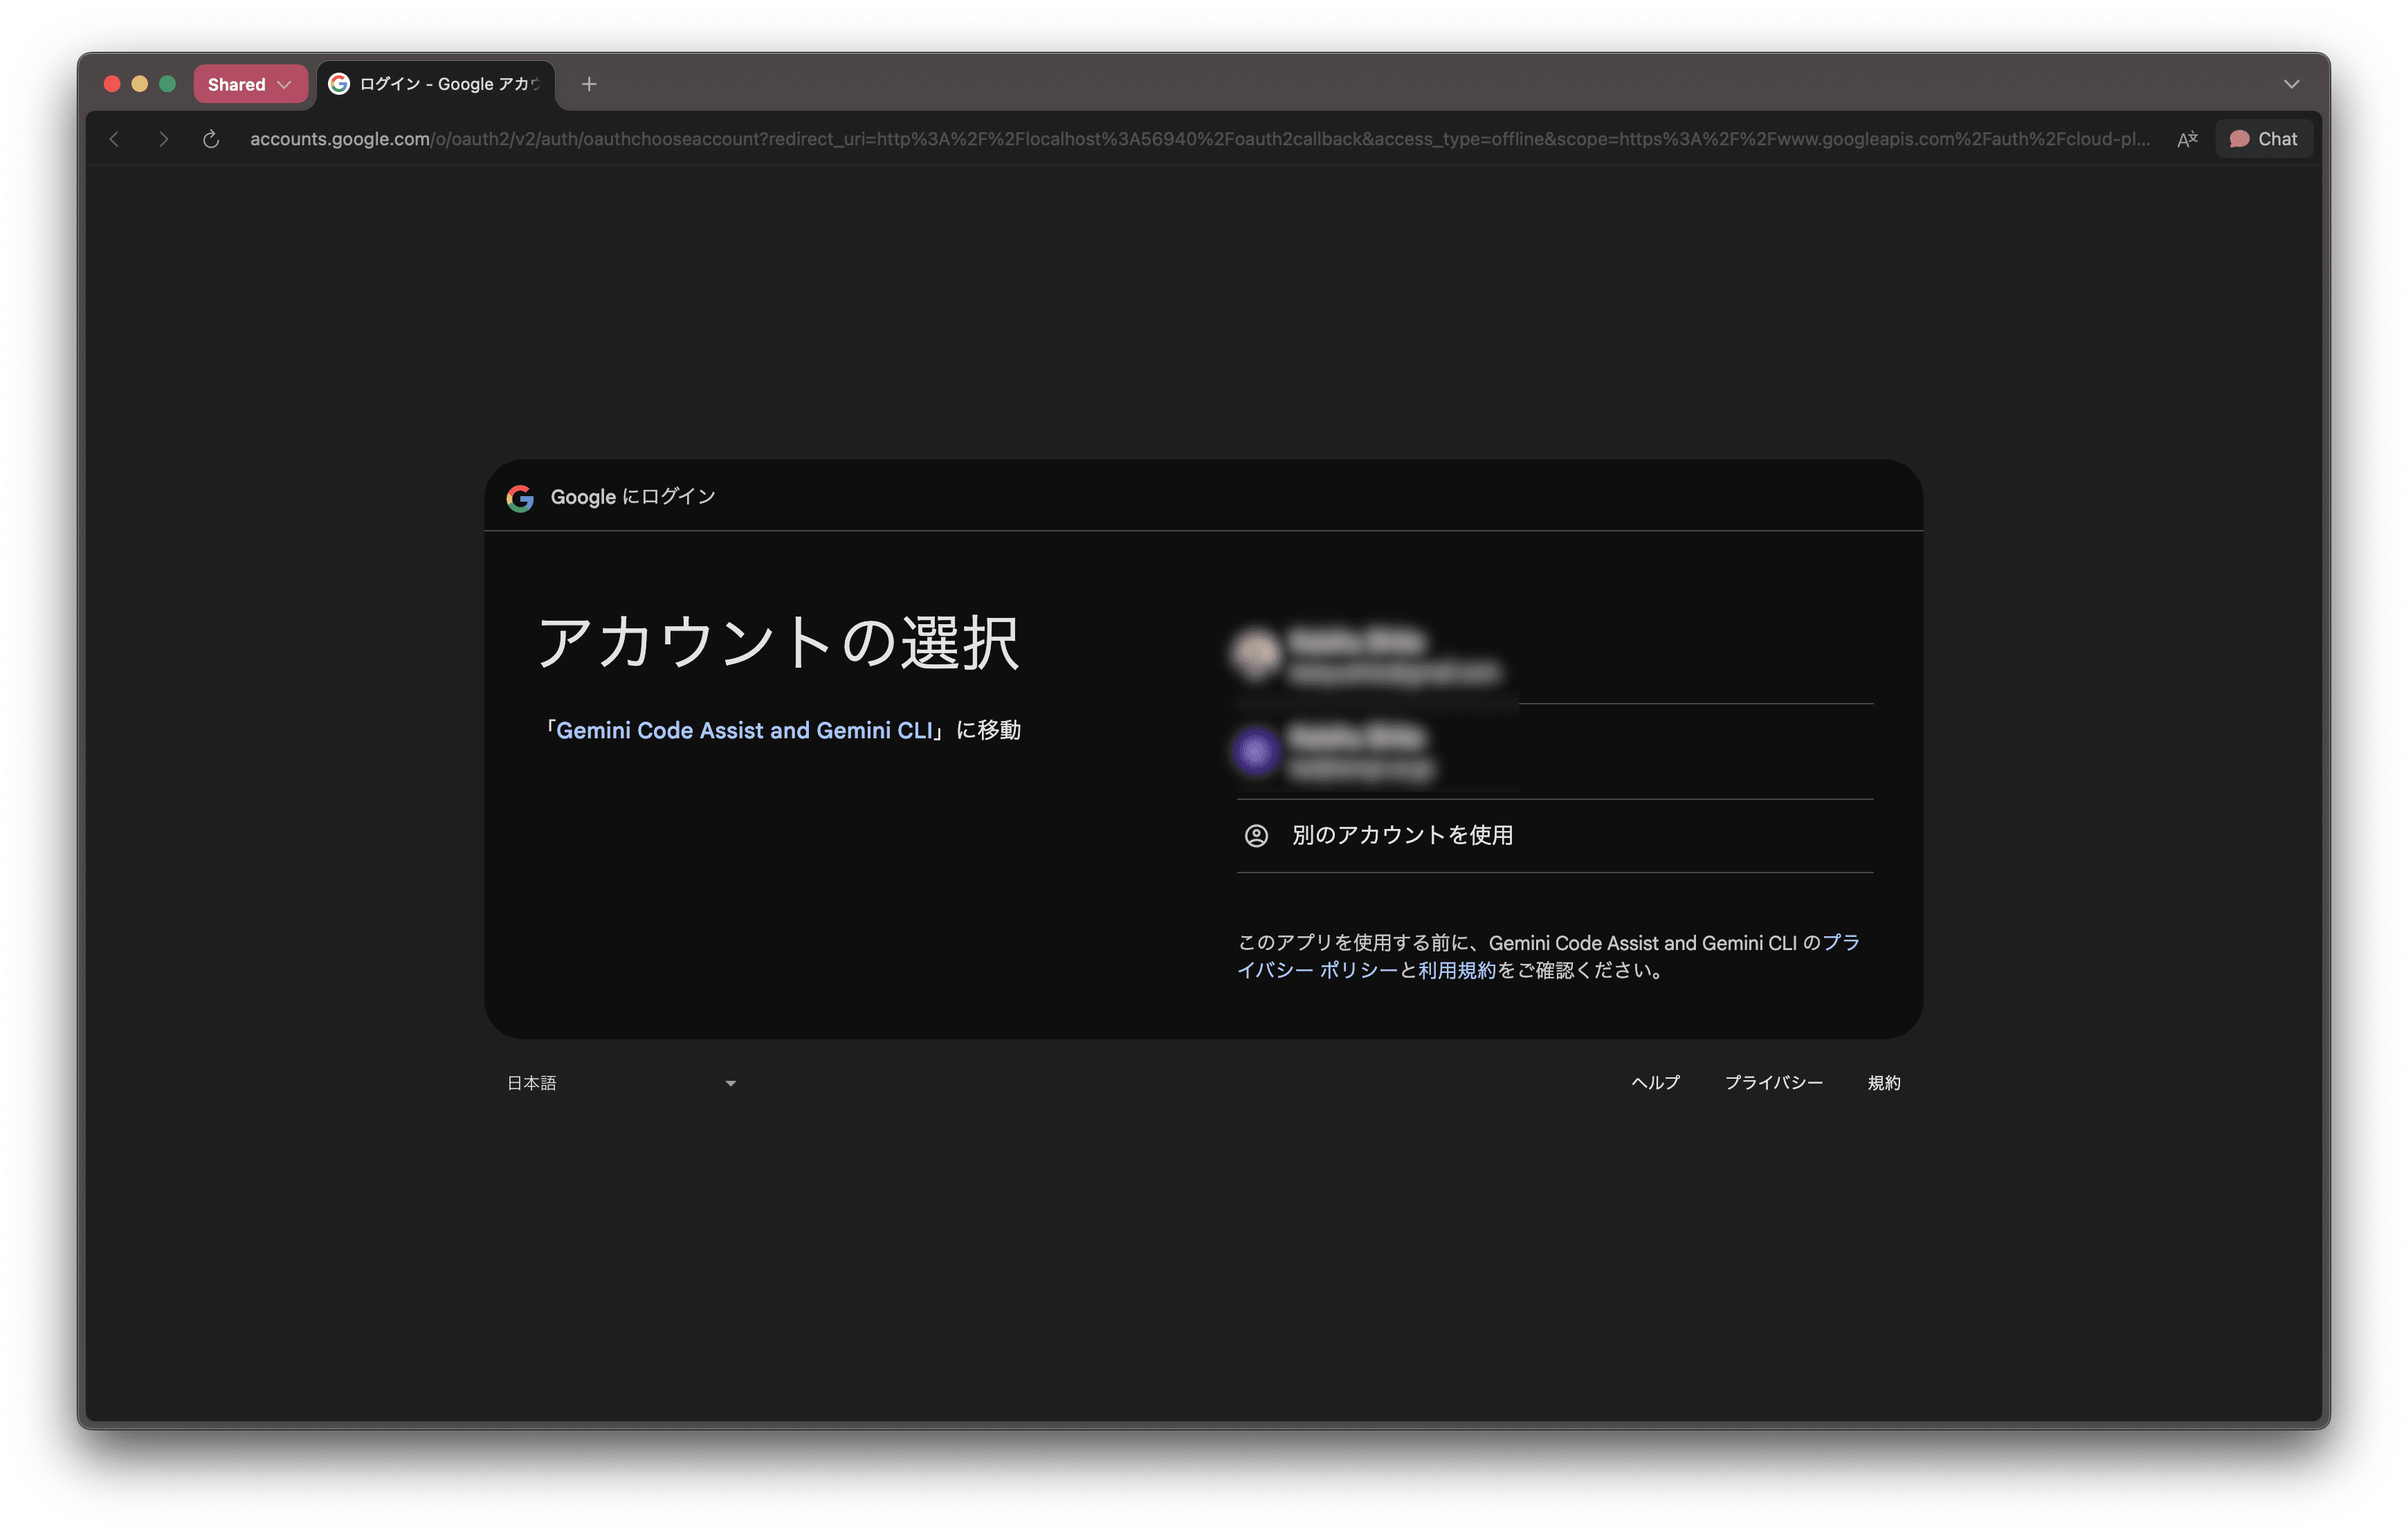Click the browser back arrow
The height and width of the screenshot is (1532, 2408).
(114, 139)
